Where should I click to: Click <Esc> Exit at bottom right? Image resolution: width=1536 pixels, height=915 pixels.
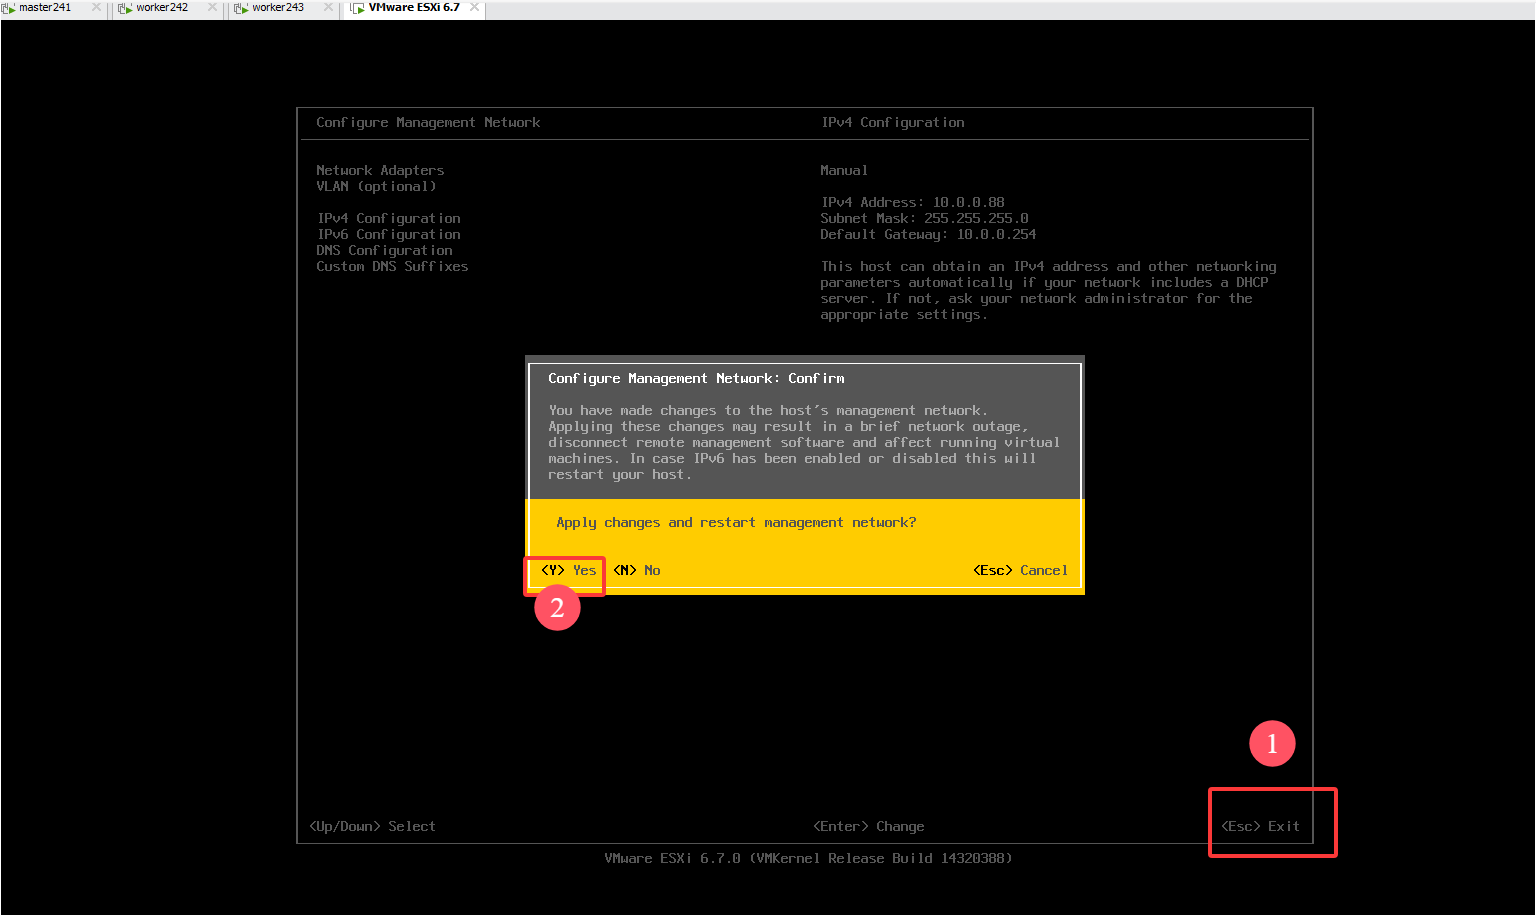[x=1260, y=826]
